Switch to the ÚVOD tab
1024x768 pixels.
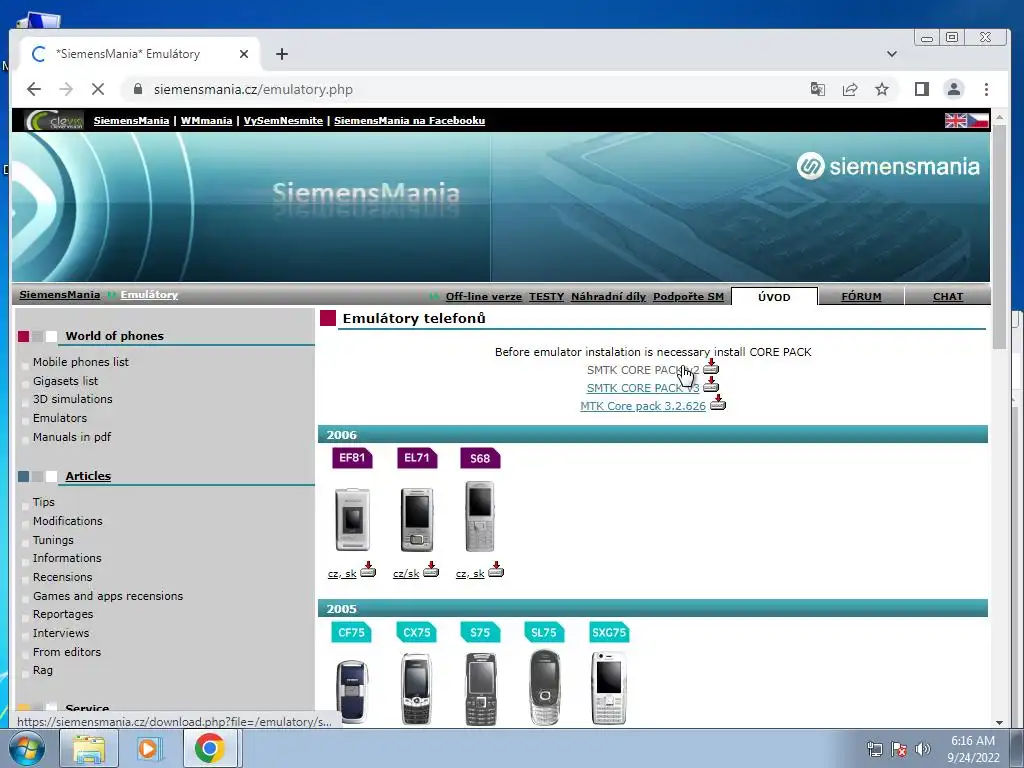774,296
